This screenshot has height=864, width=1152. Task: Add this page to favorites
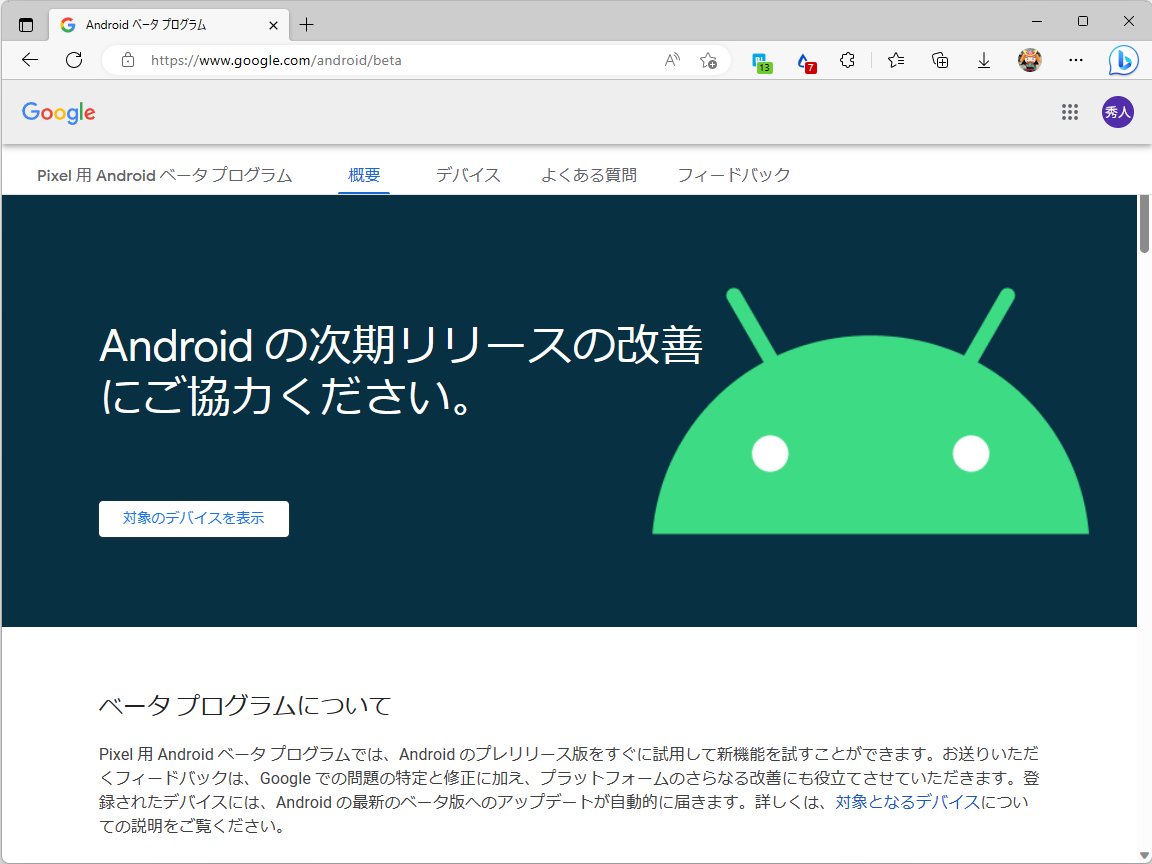tap(709, 60)
